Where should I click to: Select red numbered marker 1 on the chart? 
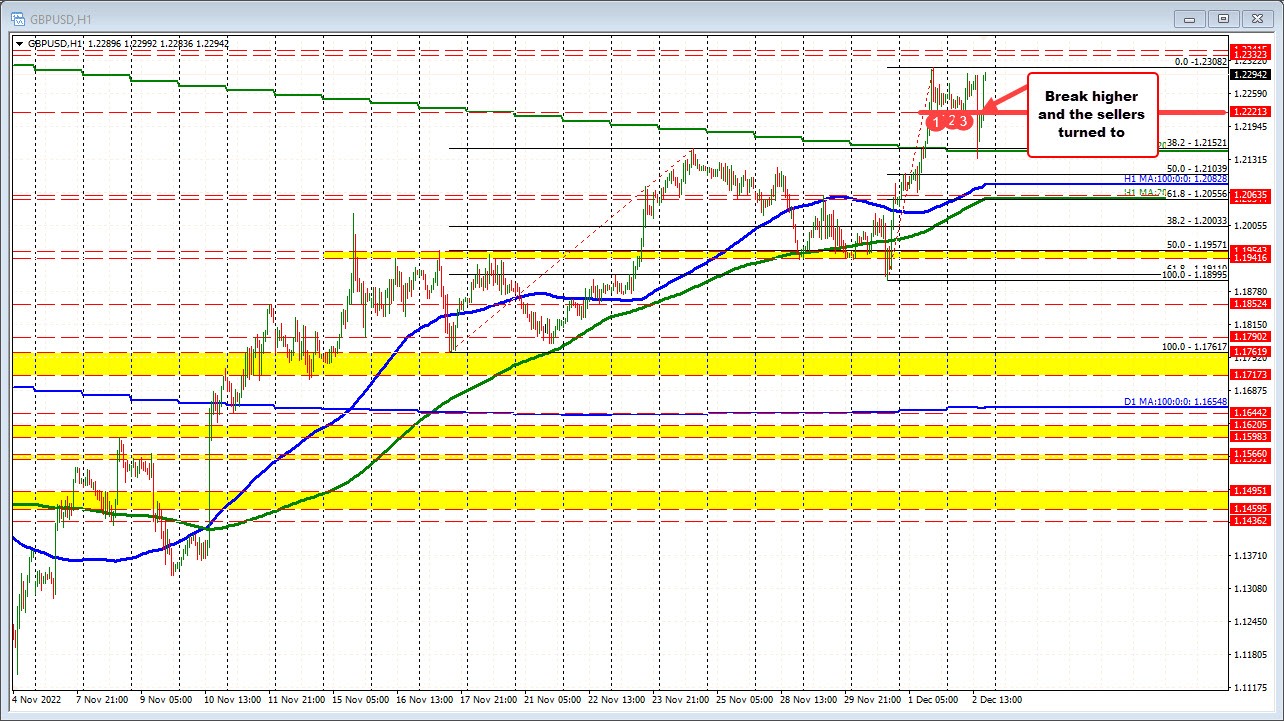(x=936, y=120)
